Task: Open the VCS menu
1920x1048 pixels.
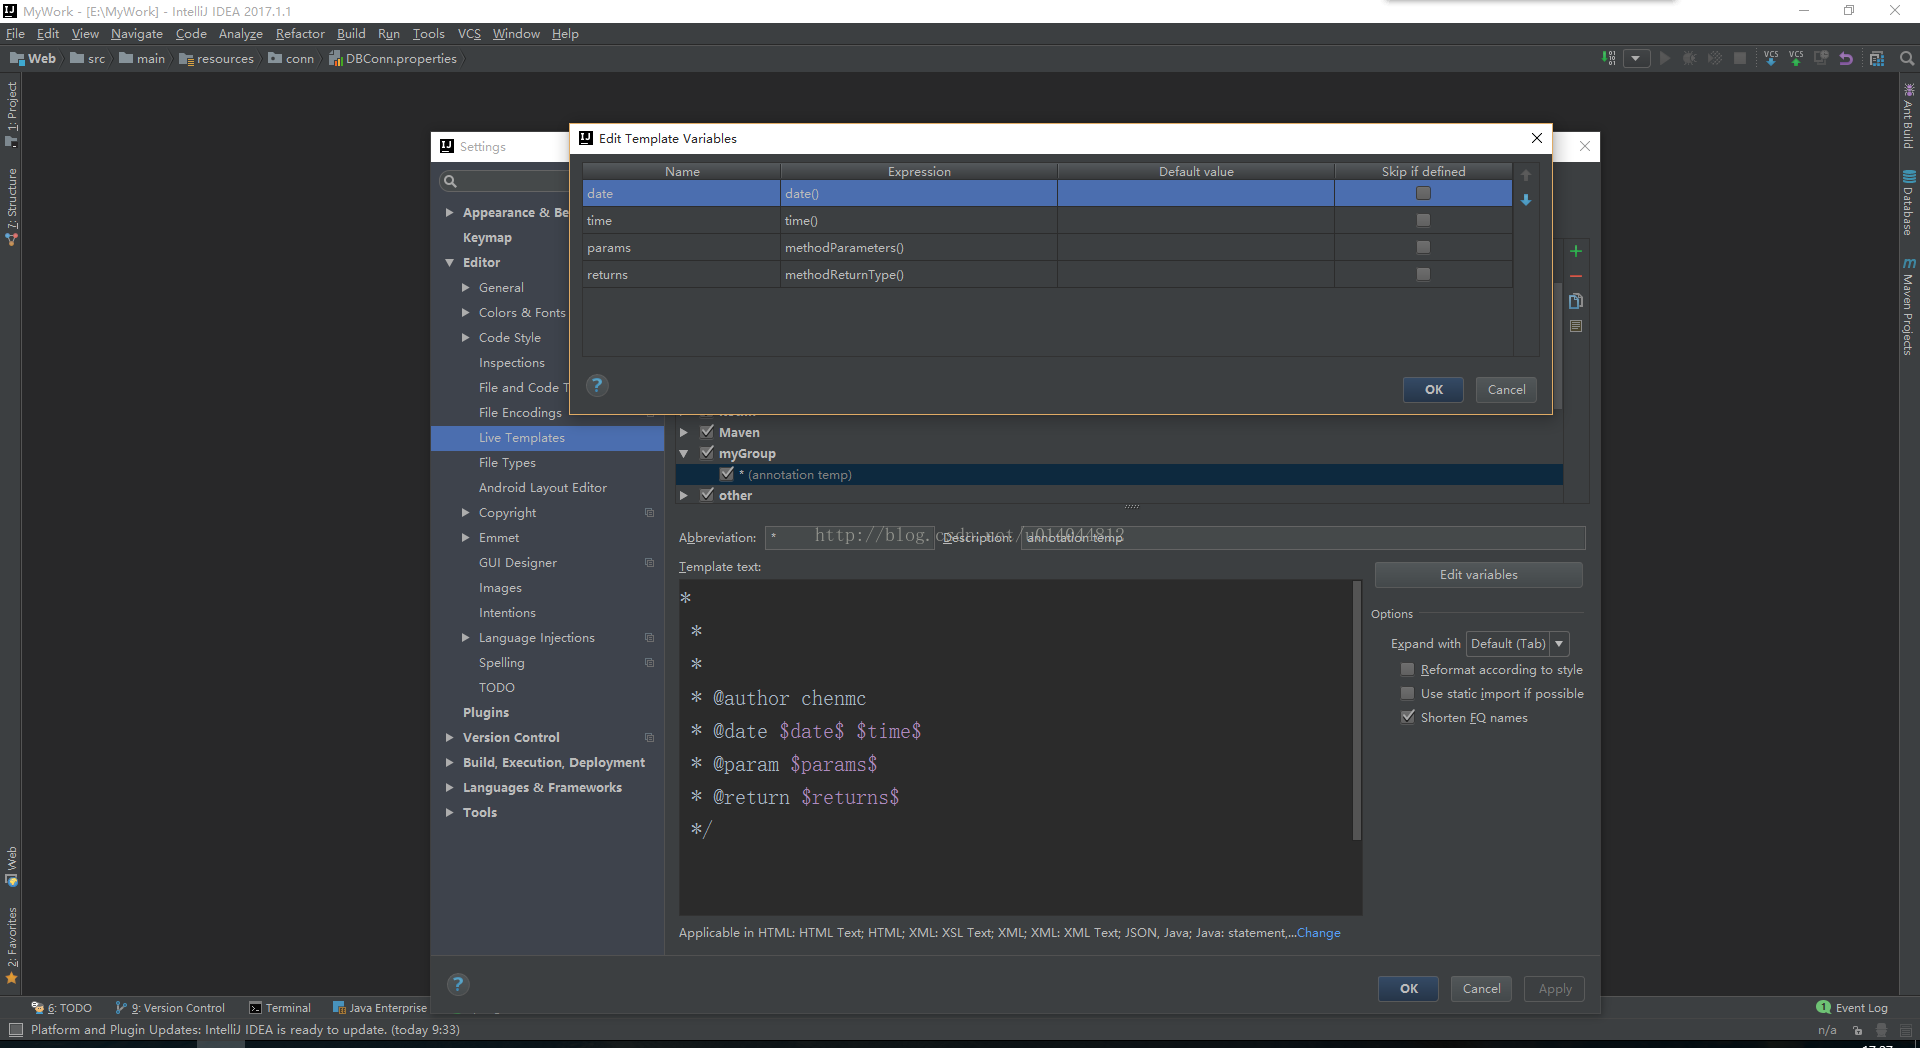Action: (x=469, y=33)
